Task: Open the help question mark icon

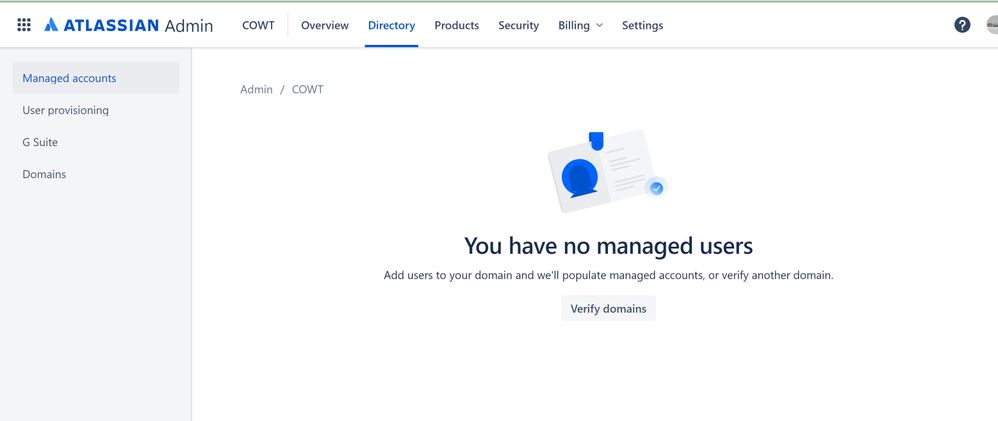Action: tap(962, 25)
